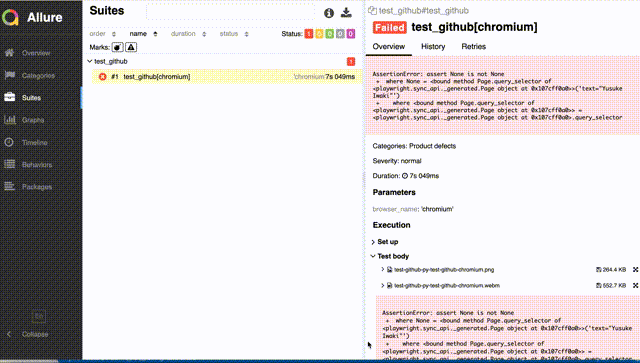Click the failed X icon on test row
640x363 pixels.
click(x=102, y=77)
